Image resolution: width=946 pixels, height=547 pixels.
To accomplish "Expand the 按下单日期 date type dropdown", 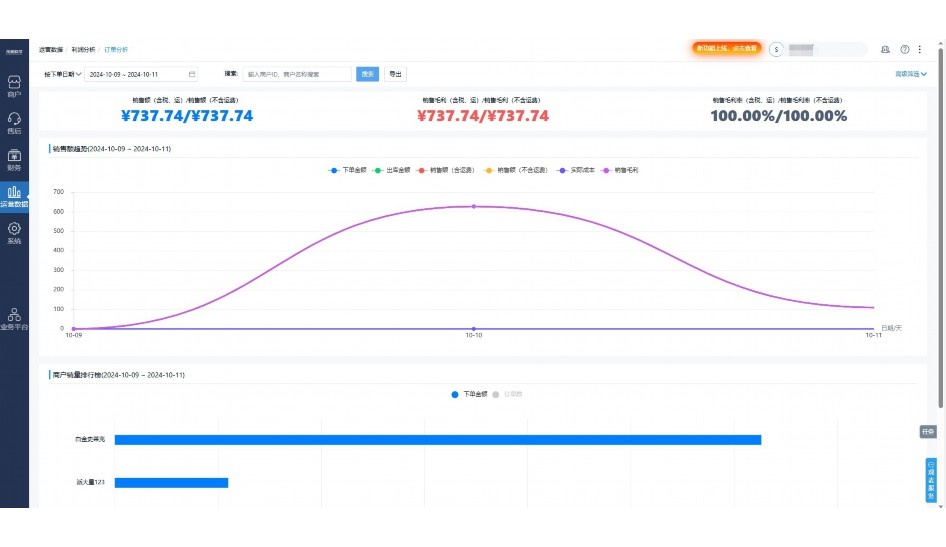I will (x=62, y=74).
